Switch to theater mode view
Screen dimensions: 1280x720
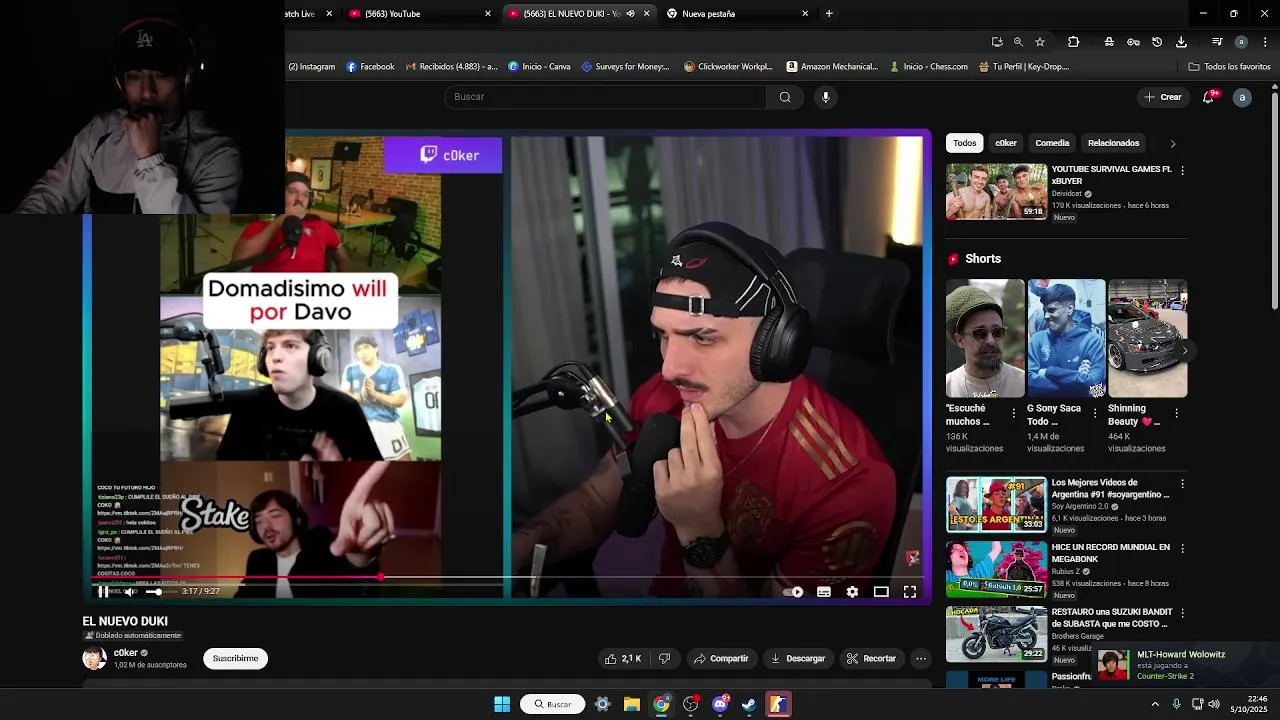(881, 592)
